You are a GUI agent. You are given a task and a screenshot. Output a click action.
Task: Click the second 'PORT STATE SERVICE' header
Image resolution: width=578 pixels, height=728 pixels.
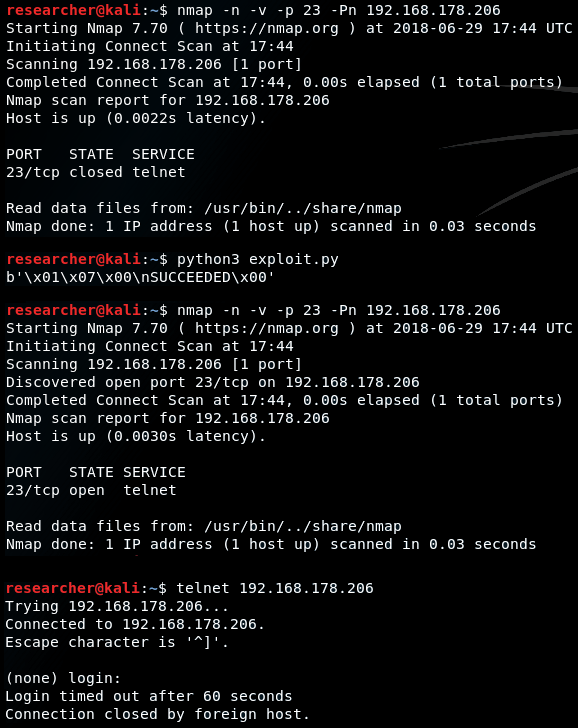pyautogui.click(x=96, y=472)
